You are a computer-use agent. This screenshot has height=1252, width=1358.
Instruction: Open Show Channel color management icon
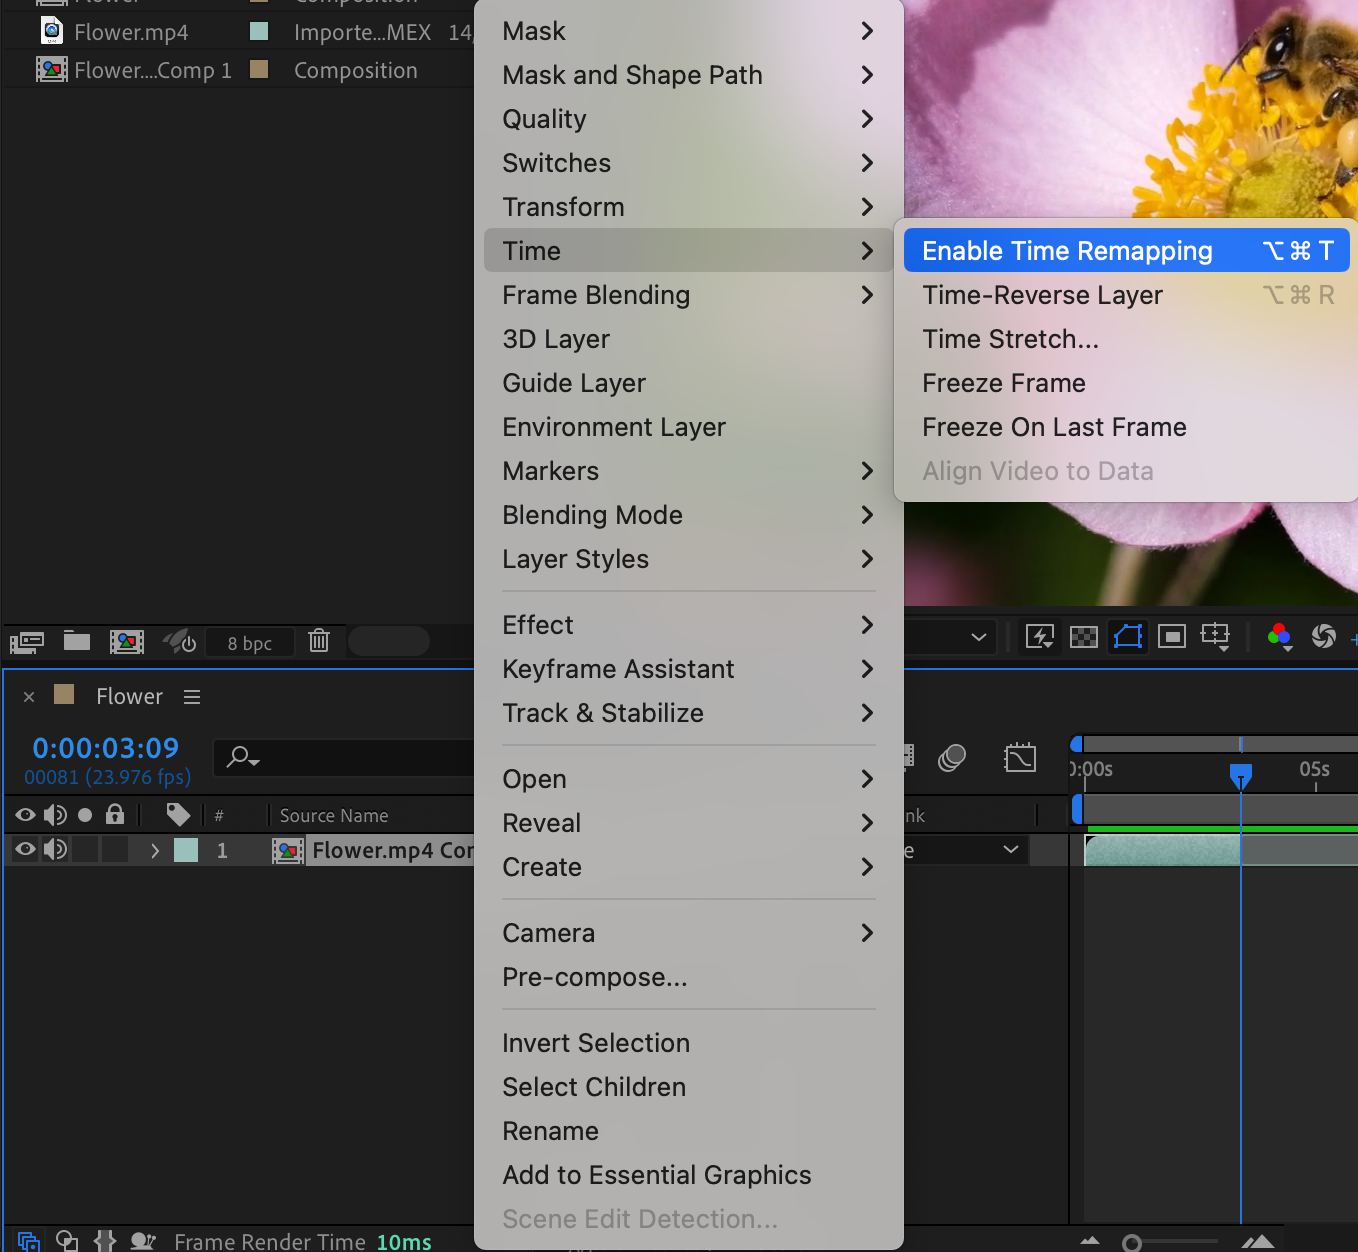click(x=1279, y=637)
